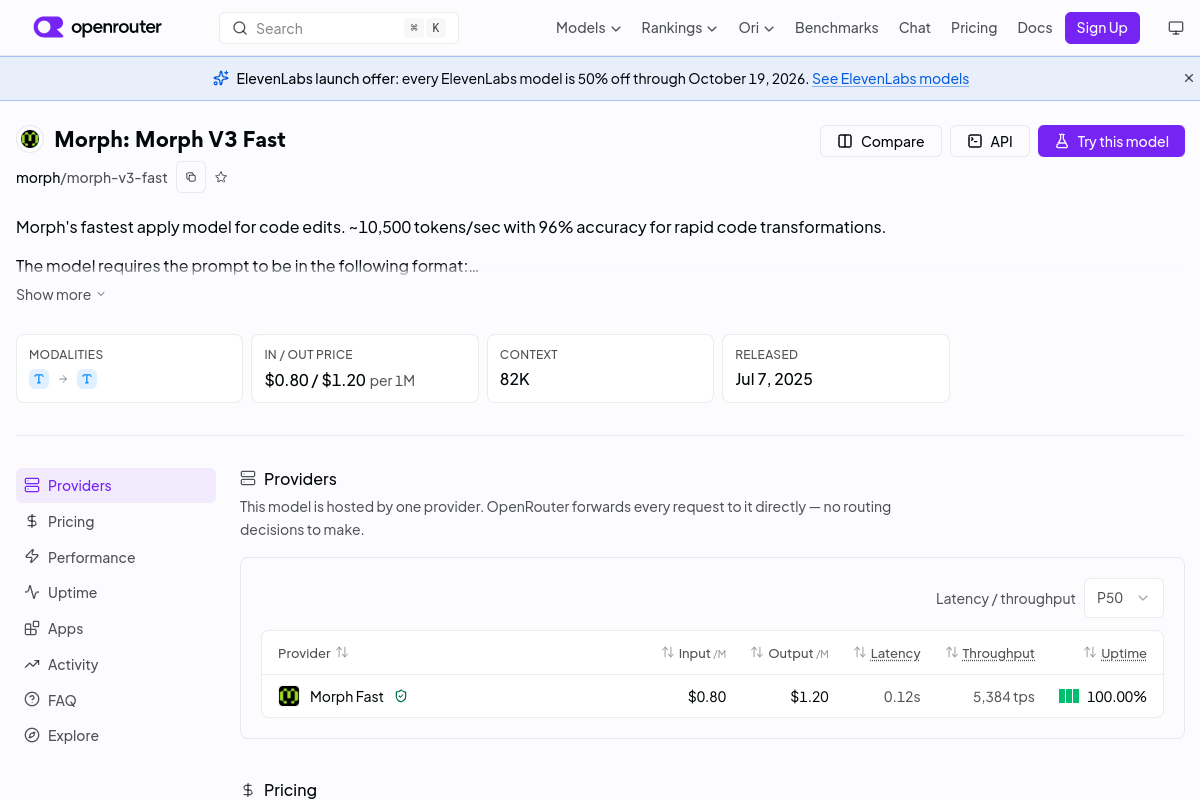Select Uptime in the sidebar
Screen dimensions: 1200x800
(116, 593)
